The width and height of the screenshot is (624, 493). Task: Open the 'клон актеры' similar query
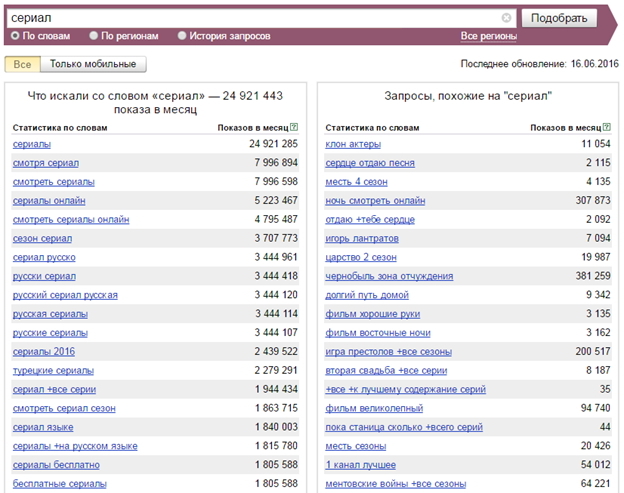pyautogui.click(x=353, y=144)
